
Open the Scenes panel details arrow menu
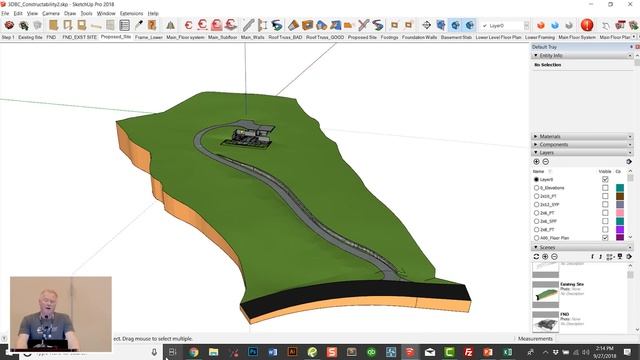tap(629, 256)
